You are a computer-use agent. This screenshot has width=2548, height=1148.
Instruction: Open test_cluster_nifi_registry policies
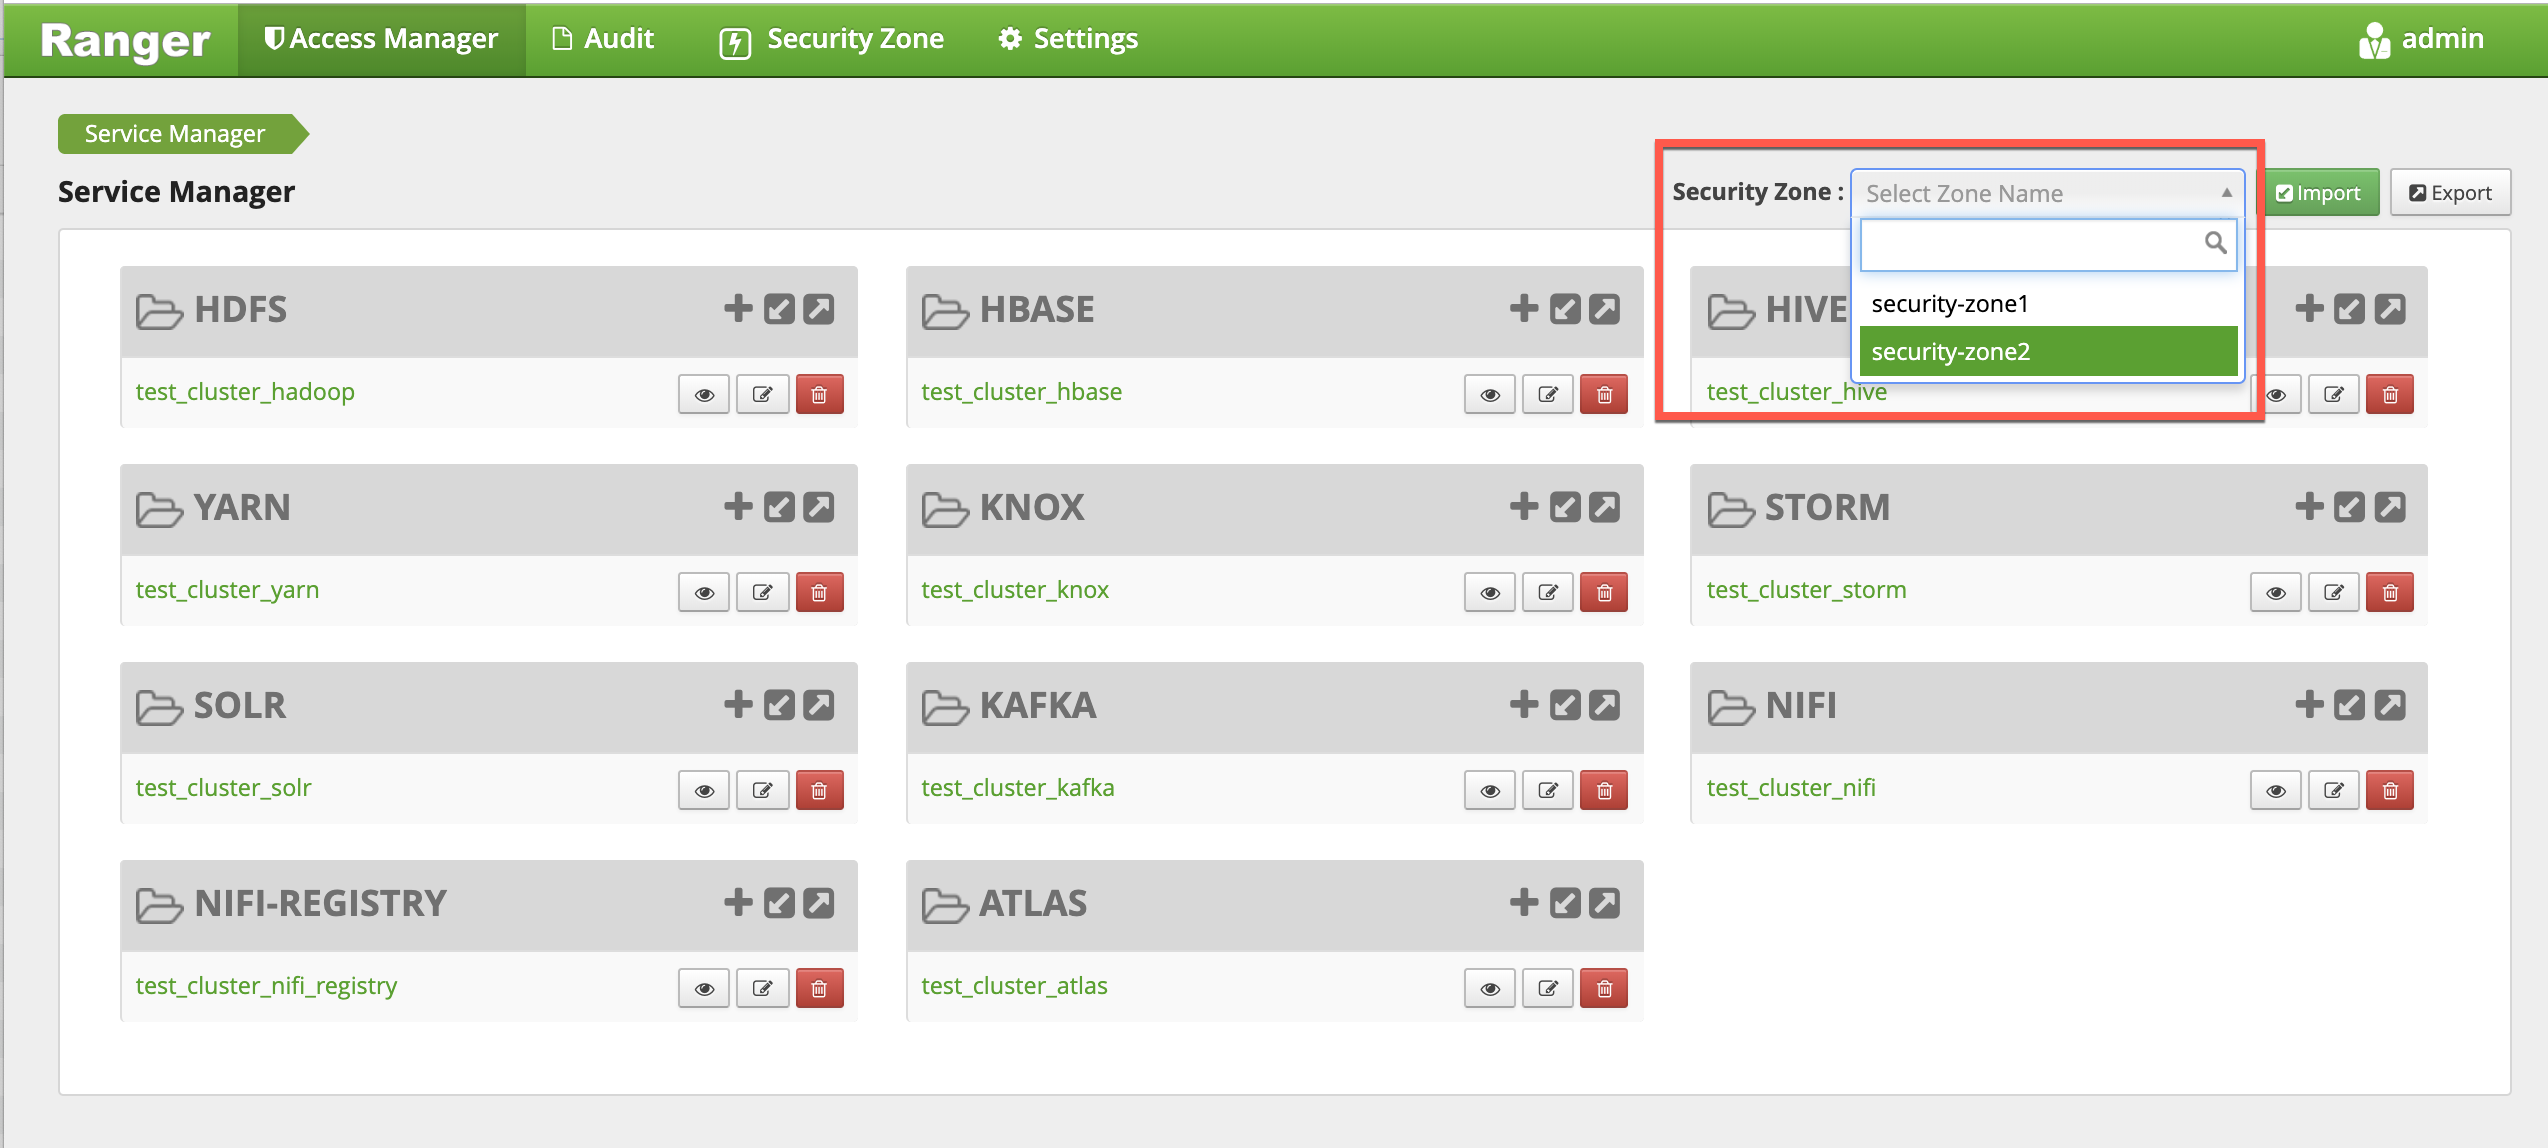266,986
